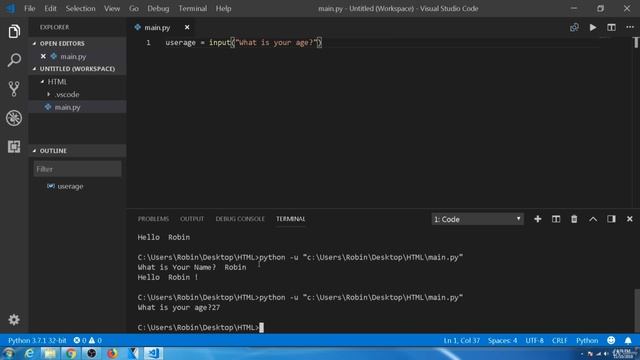Open Internet Explorer from the taskbar
640x360 pixels.
[29, 353]
